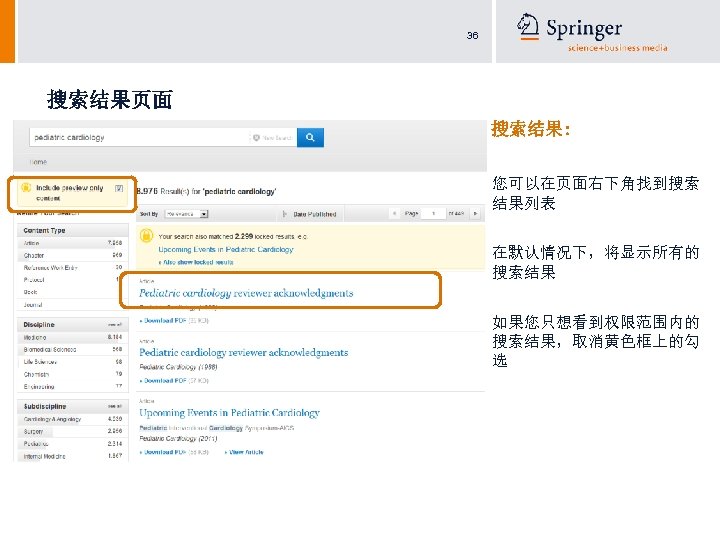Filter Content Type by Journal
This screenshot has height=540, width=720.
pos(73,304)
